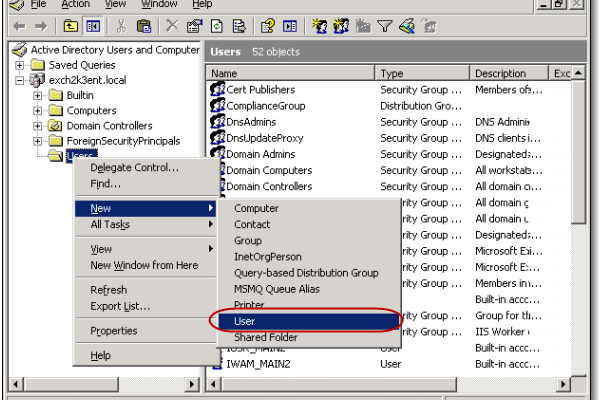Choose Delegate Control from context menu
This screenshot has width=608, height=400.
(x=134, y=168)
